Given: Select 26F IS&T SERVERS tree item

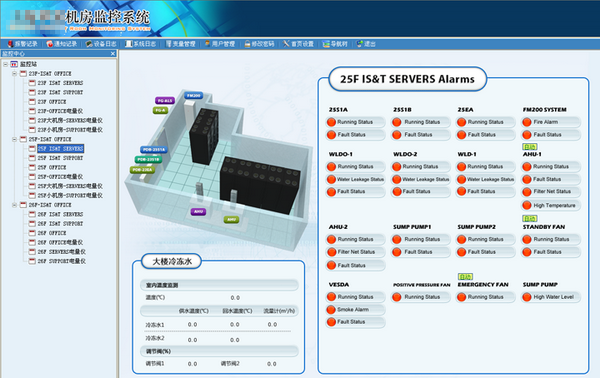Looking at the screenshot, I should point(60,214).
